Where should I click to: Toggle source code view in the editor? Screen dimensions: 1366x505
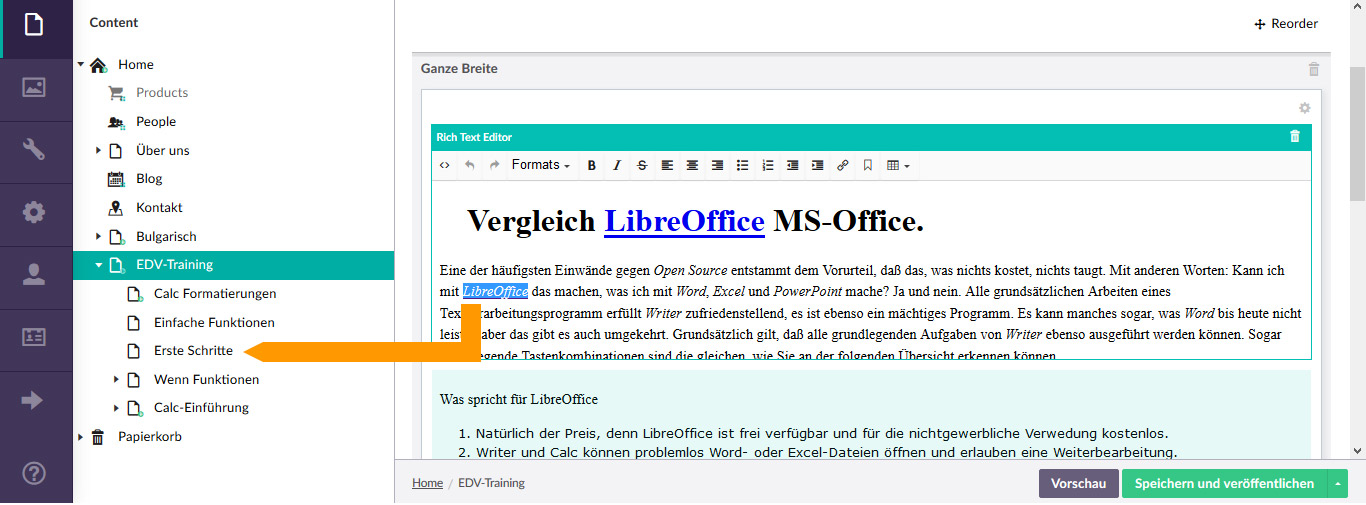point(445,165)
